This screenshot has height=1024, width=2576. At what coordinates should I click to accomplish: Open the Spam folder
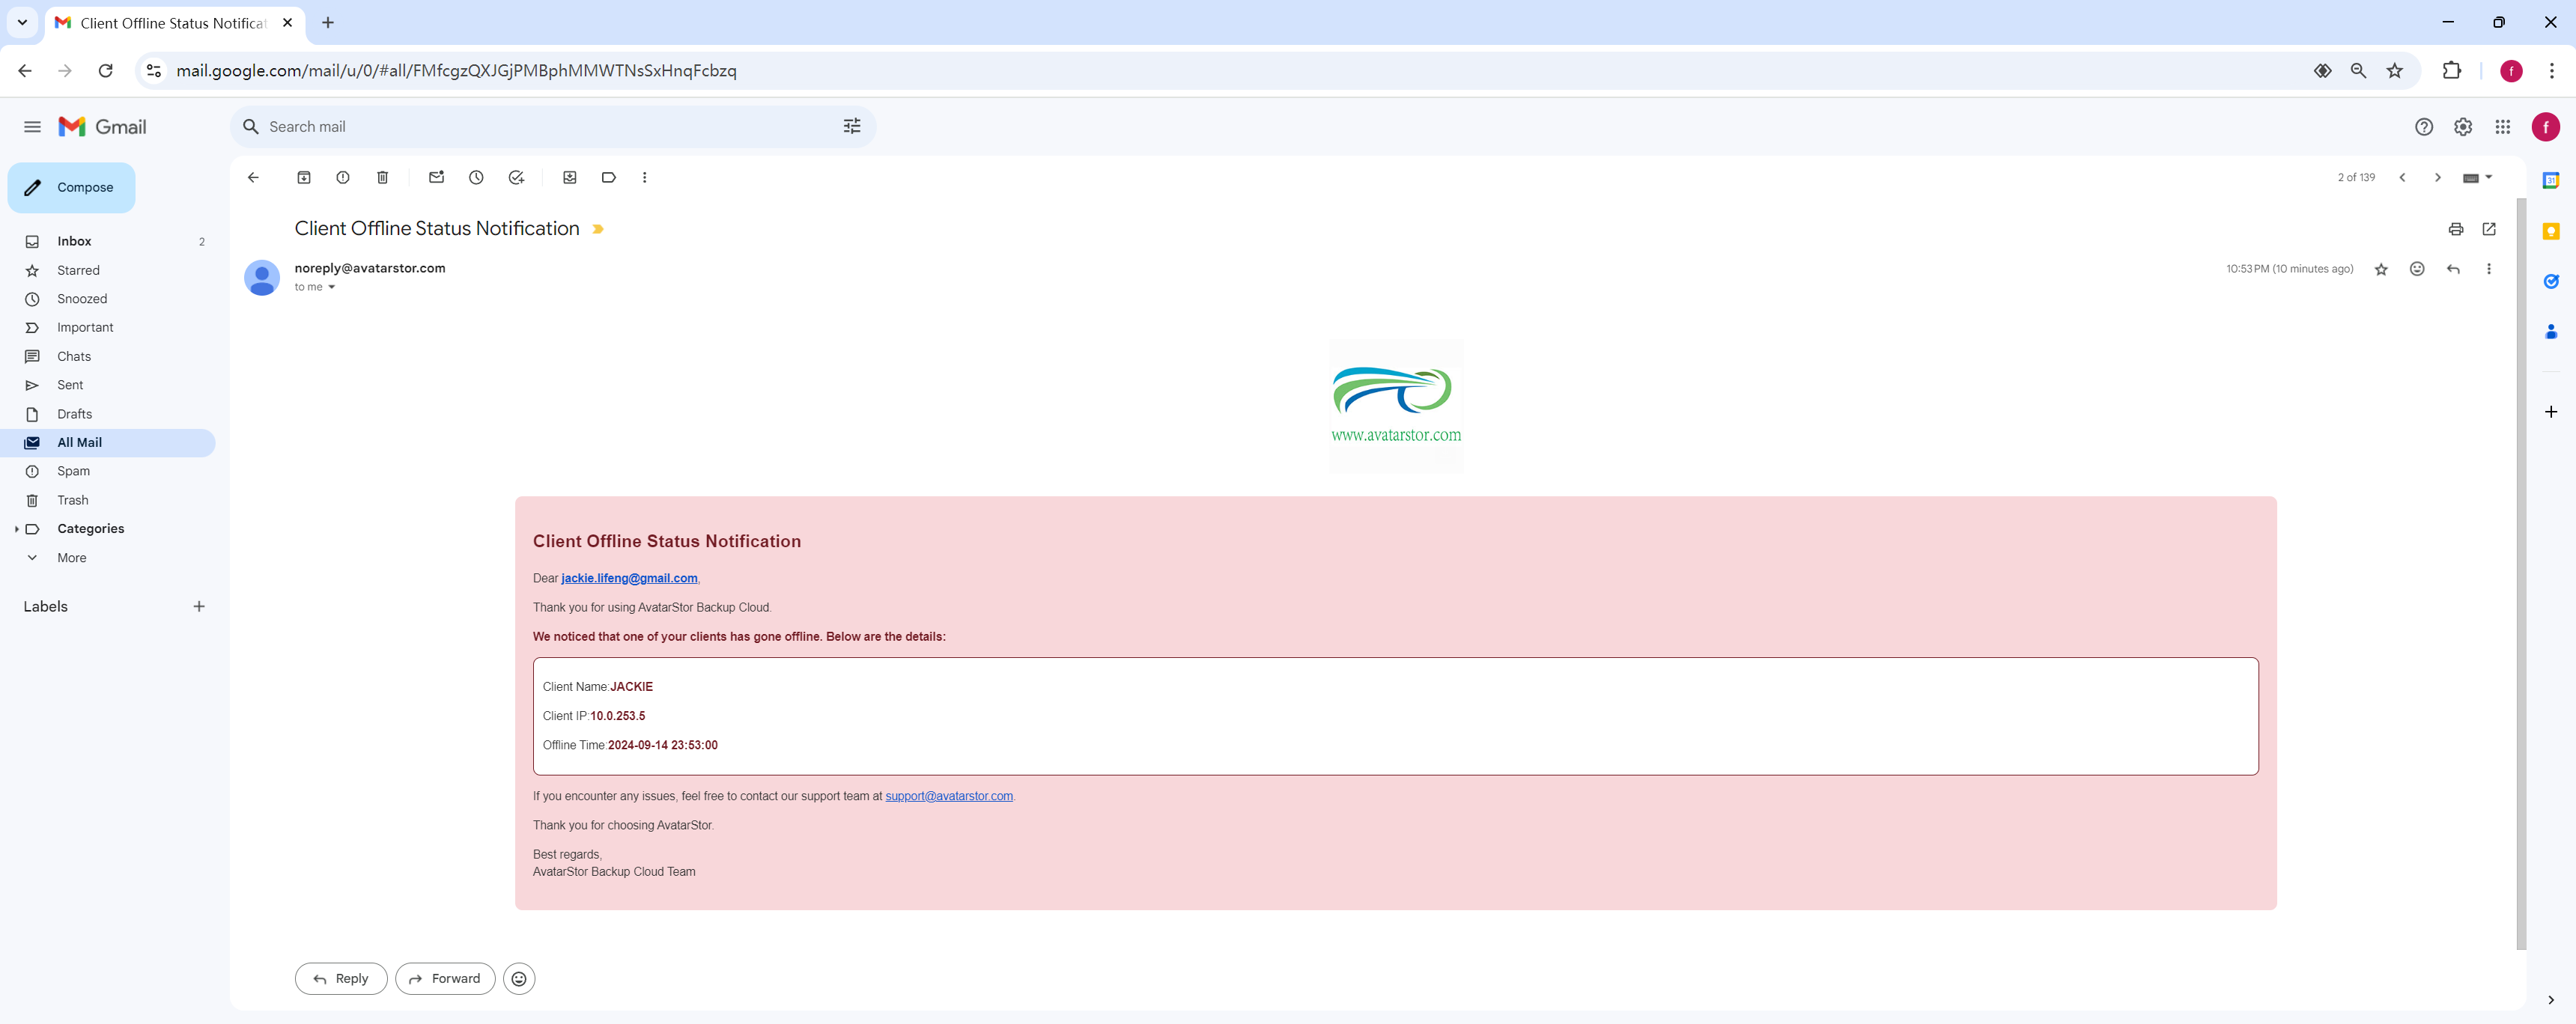pyautogui.click(x=73, y=471)
